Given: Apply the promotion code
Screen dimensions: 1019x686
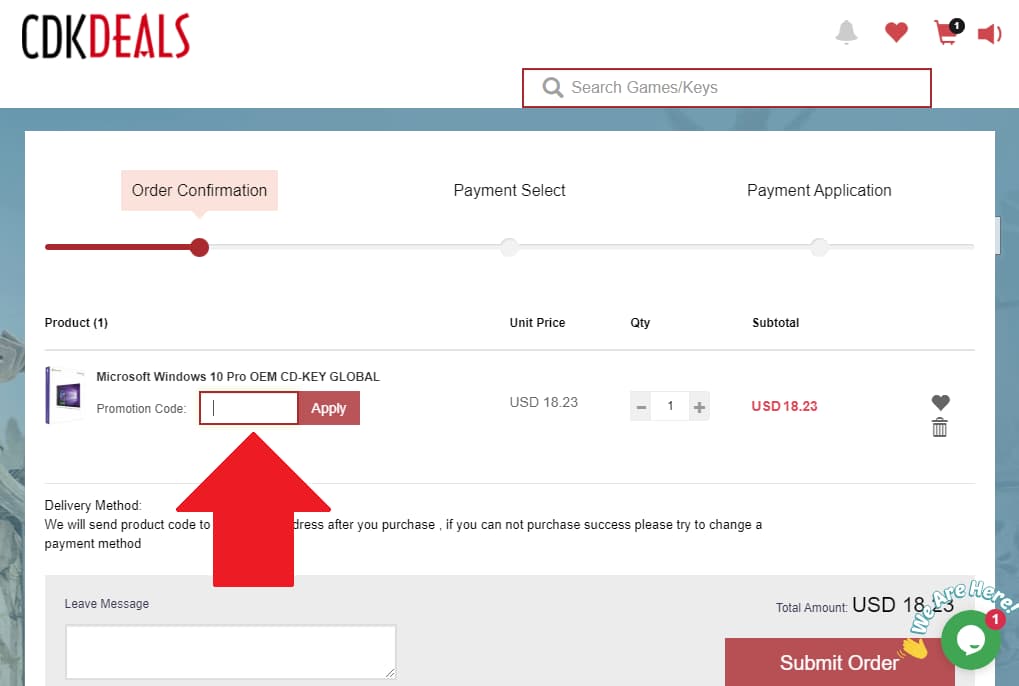Looking at the screenshot, I should click(329, 408).
